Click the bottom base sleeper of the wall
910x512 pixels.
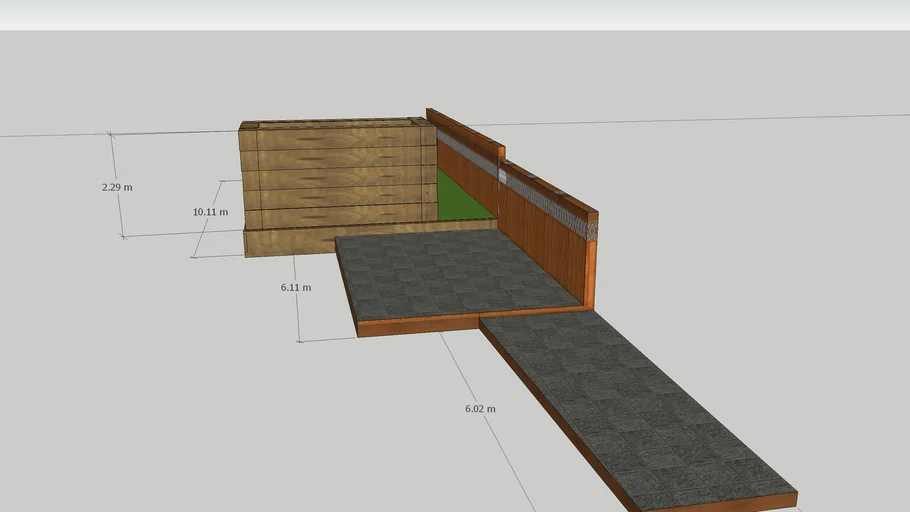[x=290, y=241]
